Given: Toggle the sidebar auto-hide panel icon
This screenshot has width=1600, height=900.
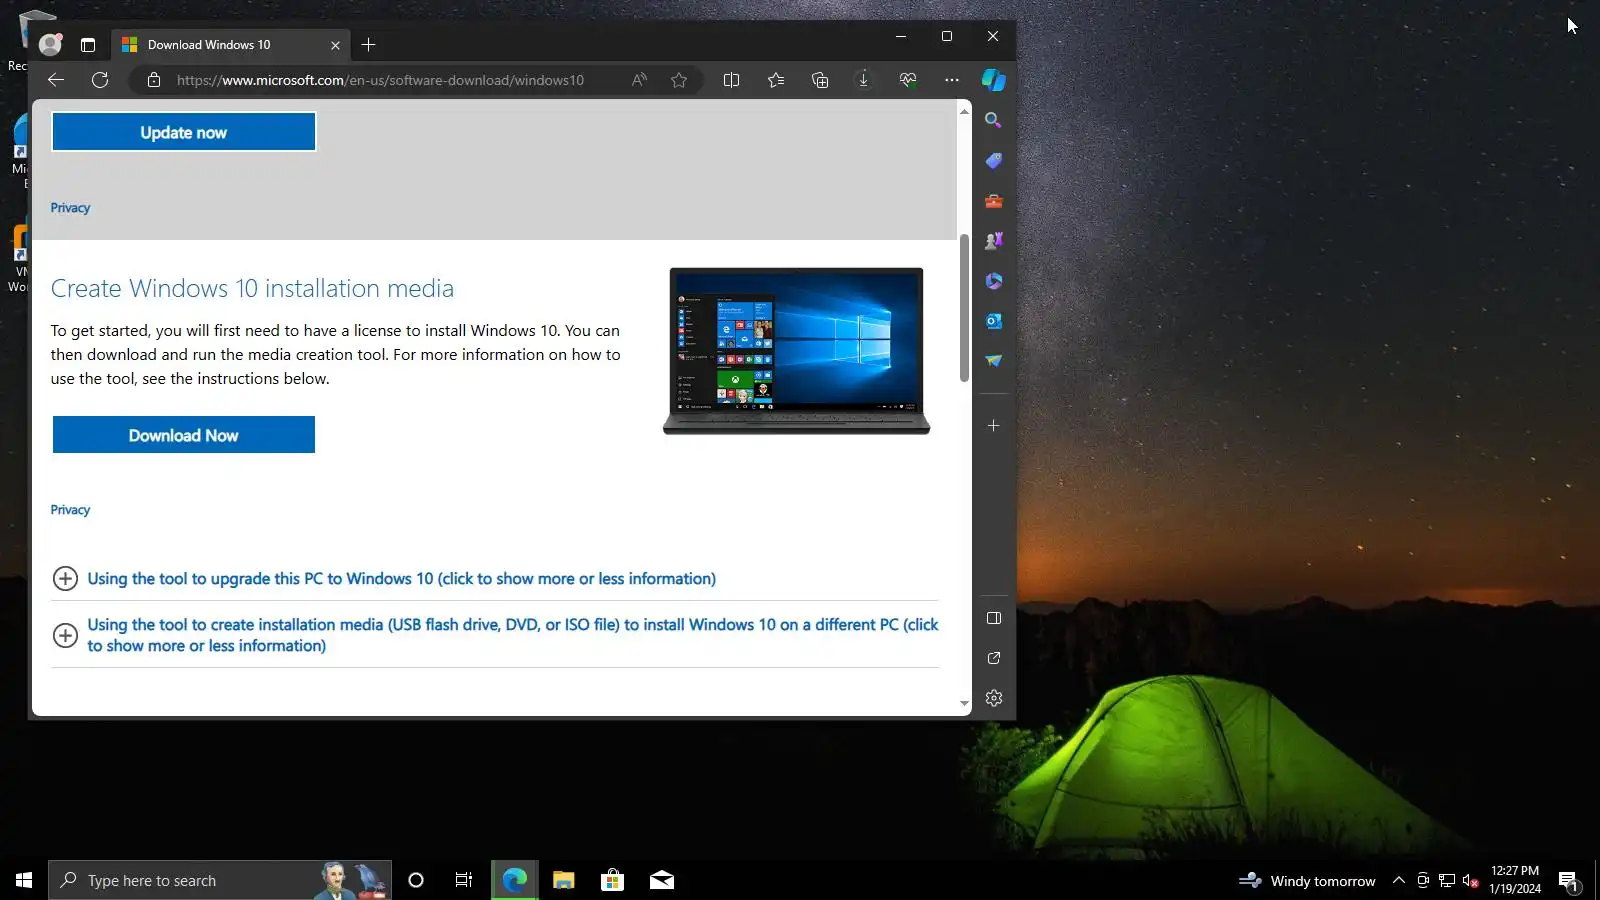Looking at the screenshot, I should coord(993,618).
